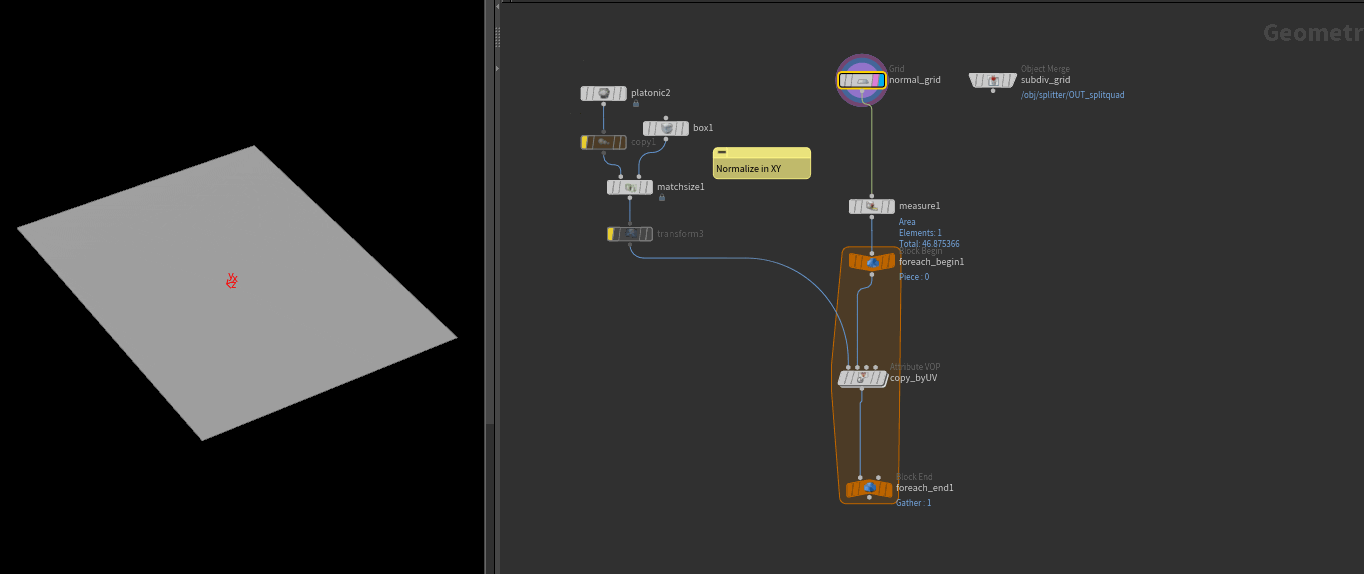
Task: Select the foreach_end1 block end node
Action: click(x=869, y=489)
